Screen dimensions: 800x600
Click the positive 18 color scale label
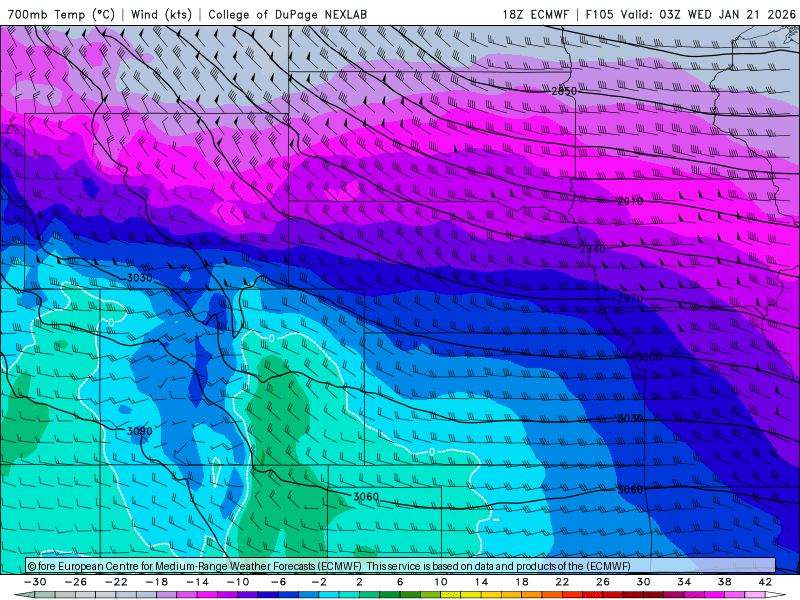pyautogui.click(x=521, y=582)
